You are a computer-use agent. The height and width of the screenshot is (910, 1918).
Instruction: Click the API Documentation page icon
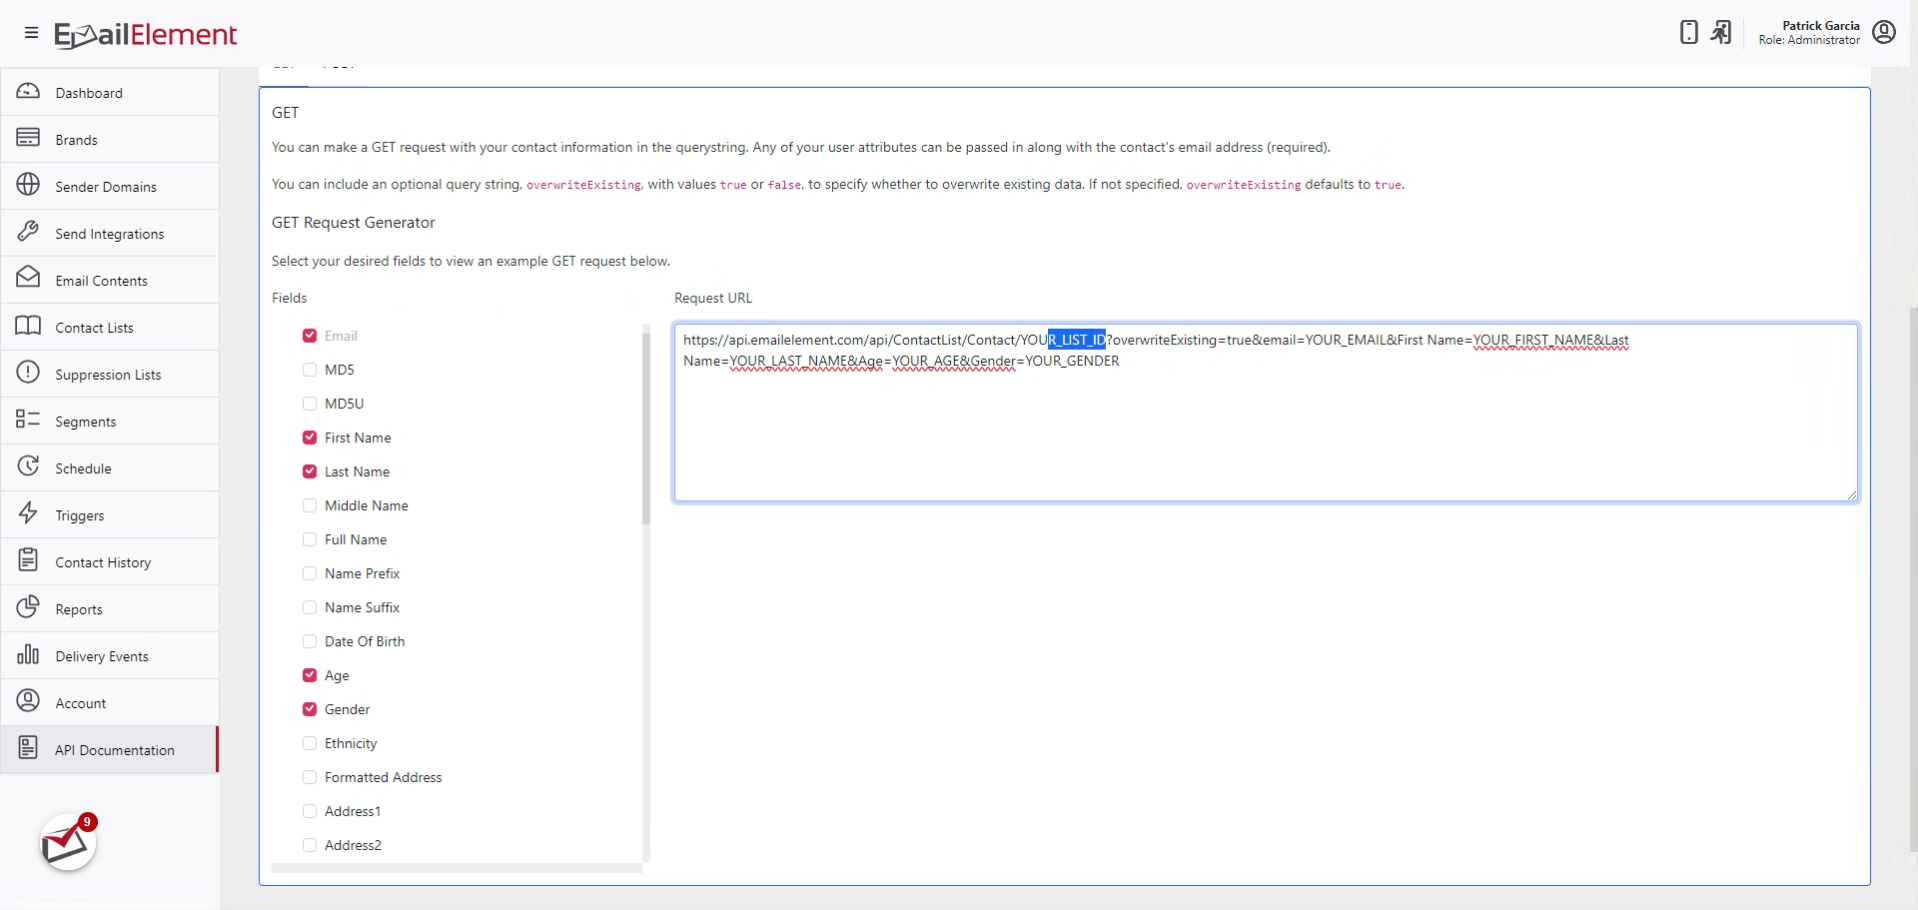[28, 749]
